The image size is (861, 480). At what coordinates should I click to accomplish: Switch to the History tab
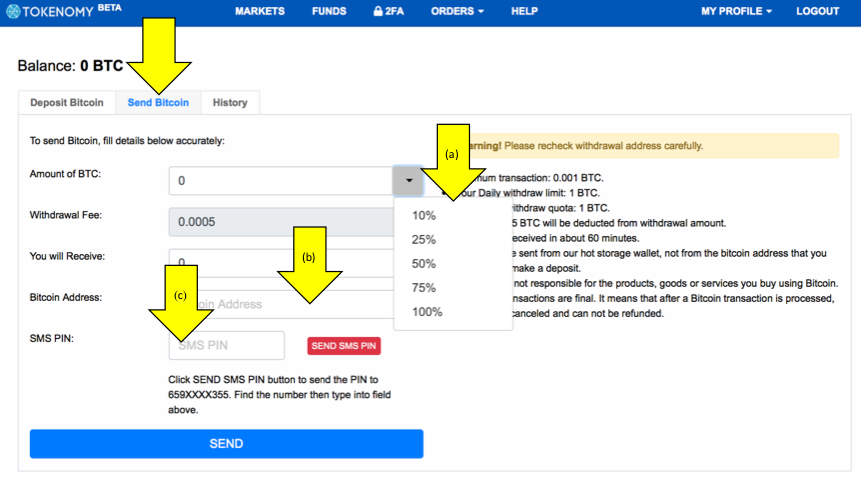230,103
